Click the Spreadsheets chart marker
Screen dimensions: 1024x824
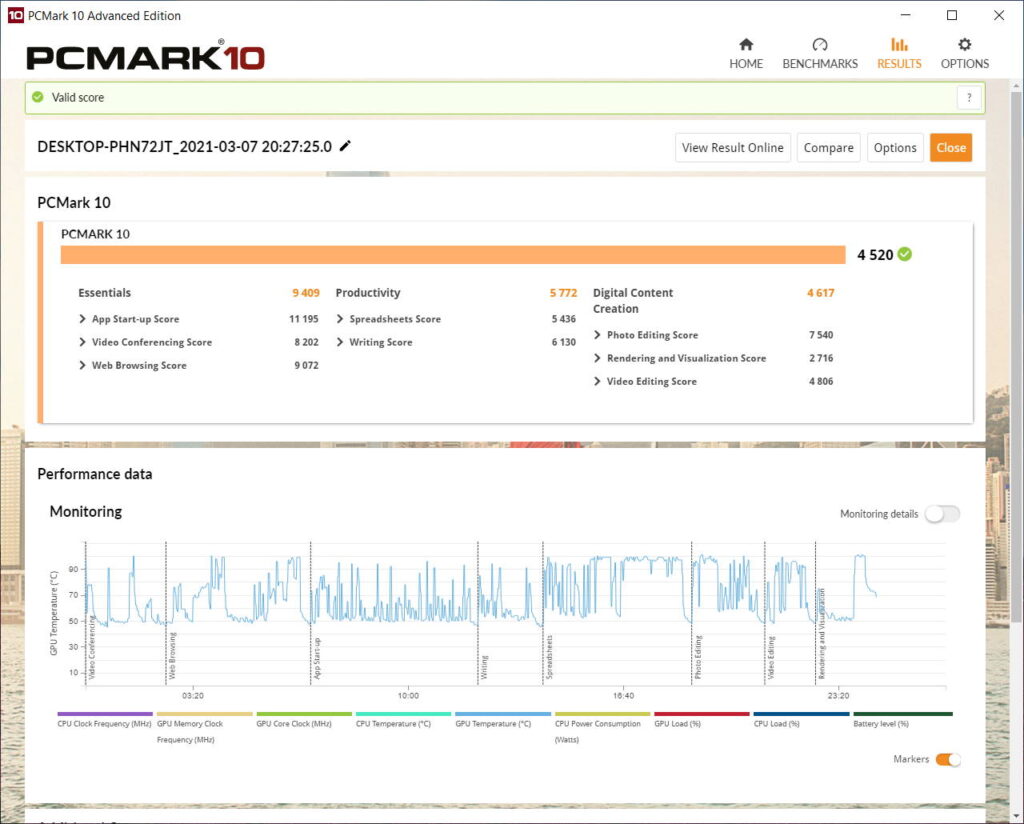[x=549, y=657]
